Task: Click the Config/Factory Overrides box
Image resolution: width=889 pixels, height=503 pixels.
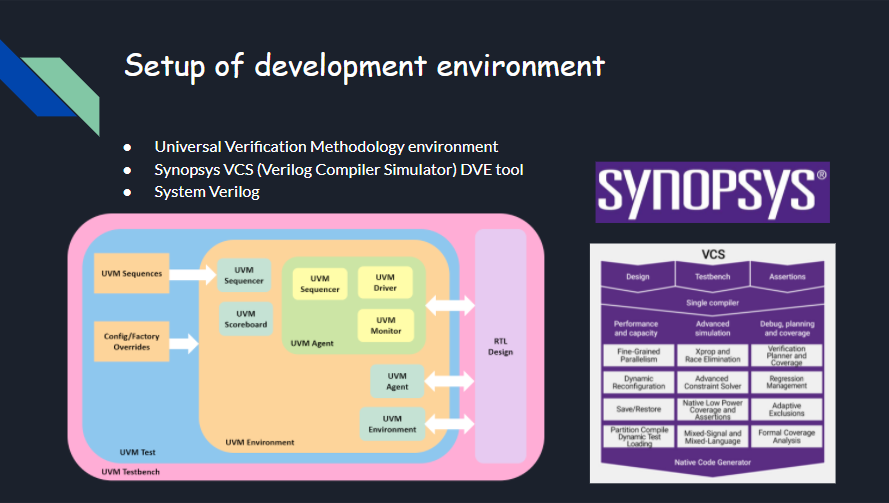Action: click(x=132, y=341)
